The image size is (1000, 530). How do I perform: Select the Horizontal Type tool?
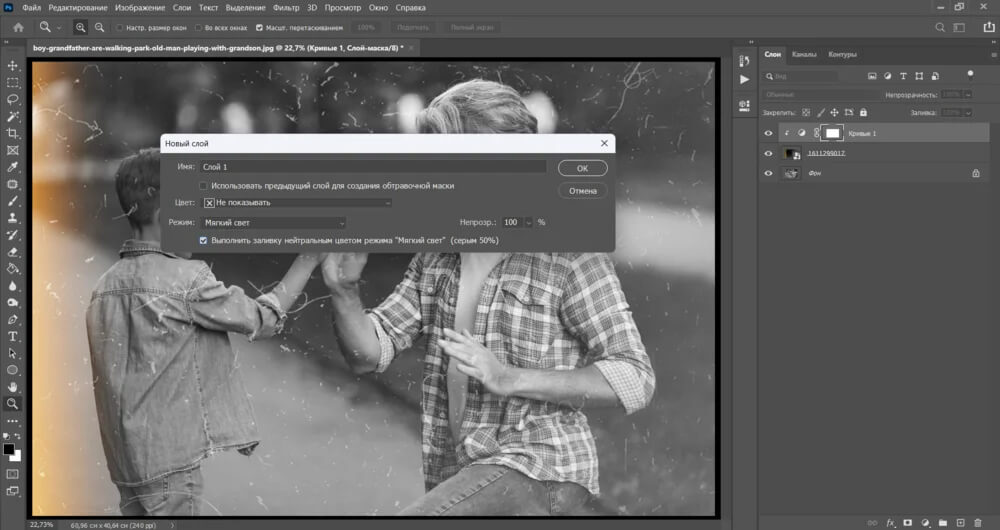coord(13,336)
